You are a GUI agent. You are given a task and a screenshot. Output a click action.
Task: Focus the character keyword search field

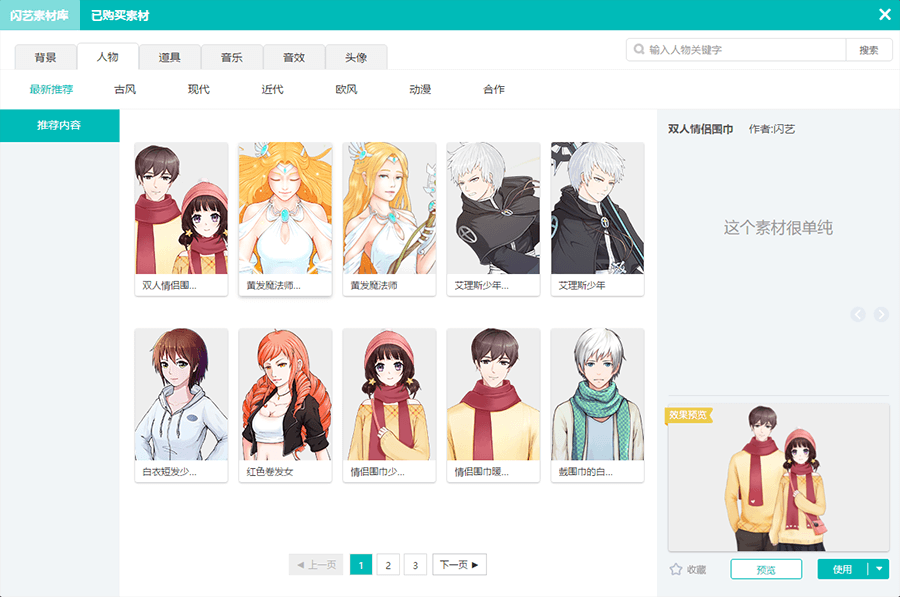point(736,50)
